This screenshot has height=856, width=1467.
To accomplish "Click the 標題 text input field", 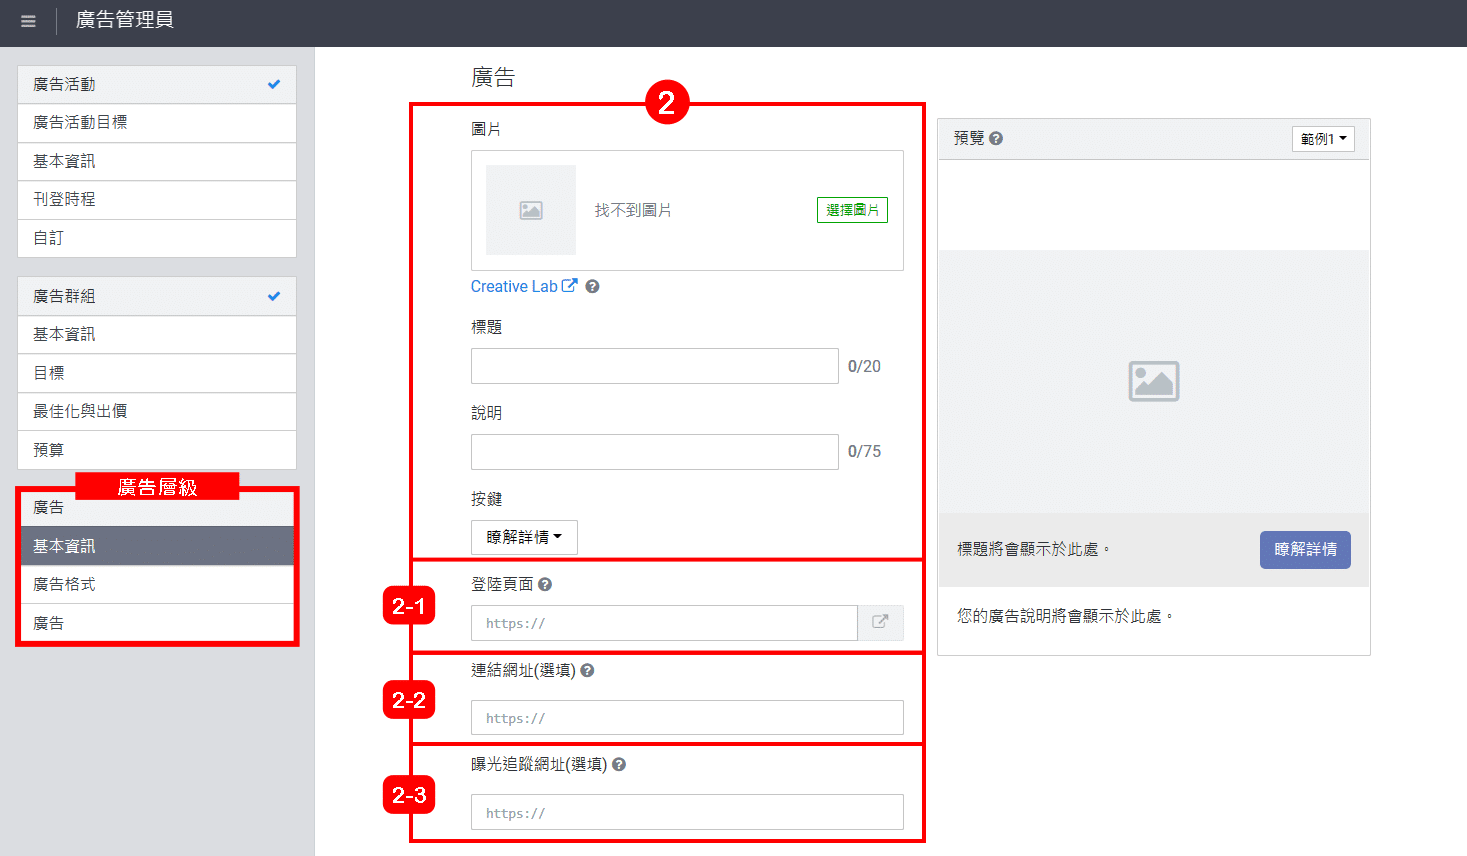I will point(654,366).
